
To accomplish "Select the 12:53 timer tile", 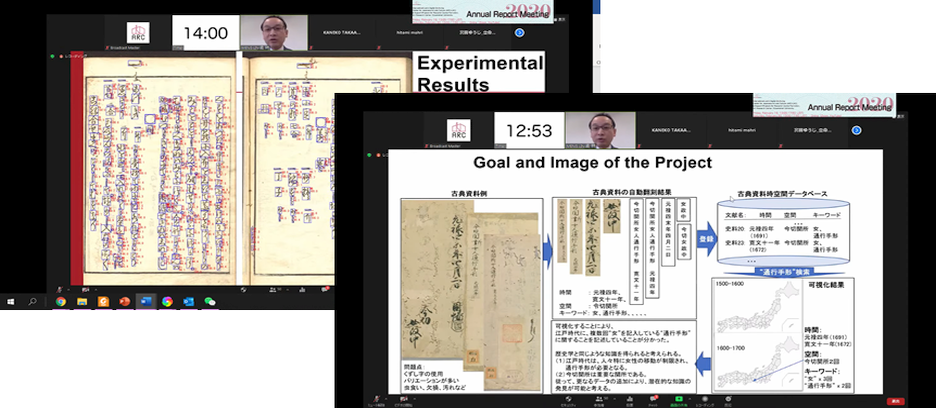I will 528,130.
